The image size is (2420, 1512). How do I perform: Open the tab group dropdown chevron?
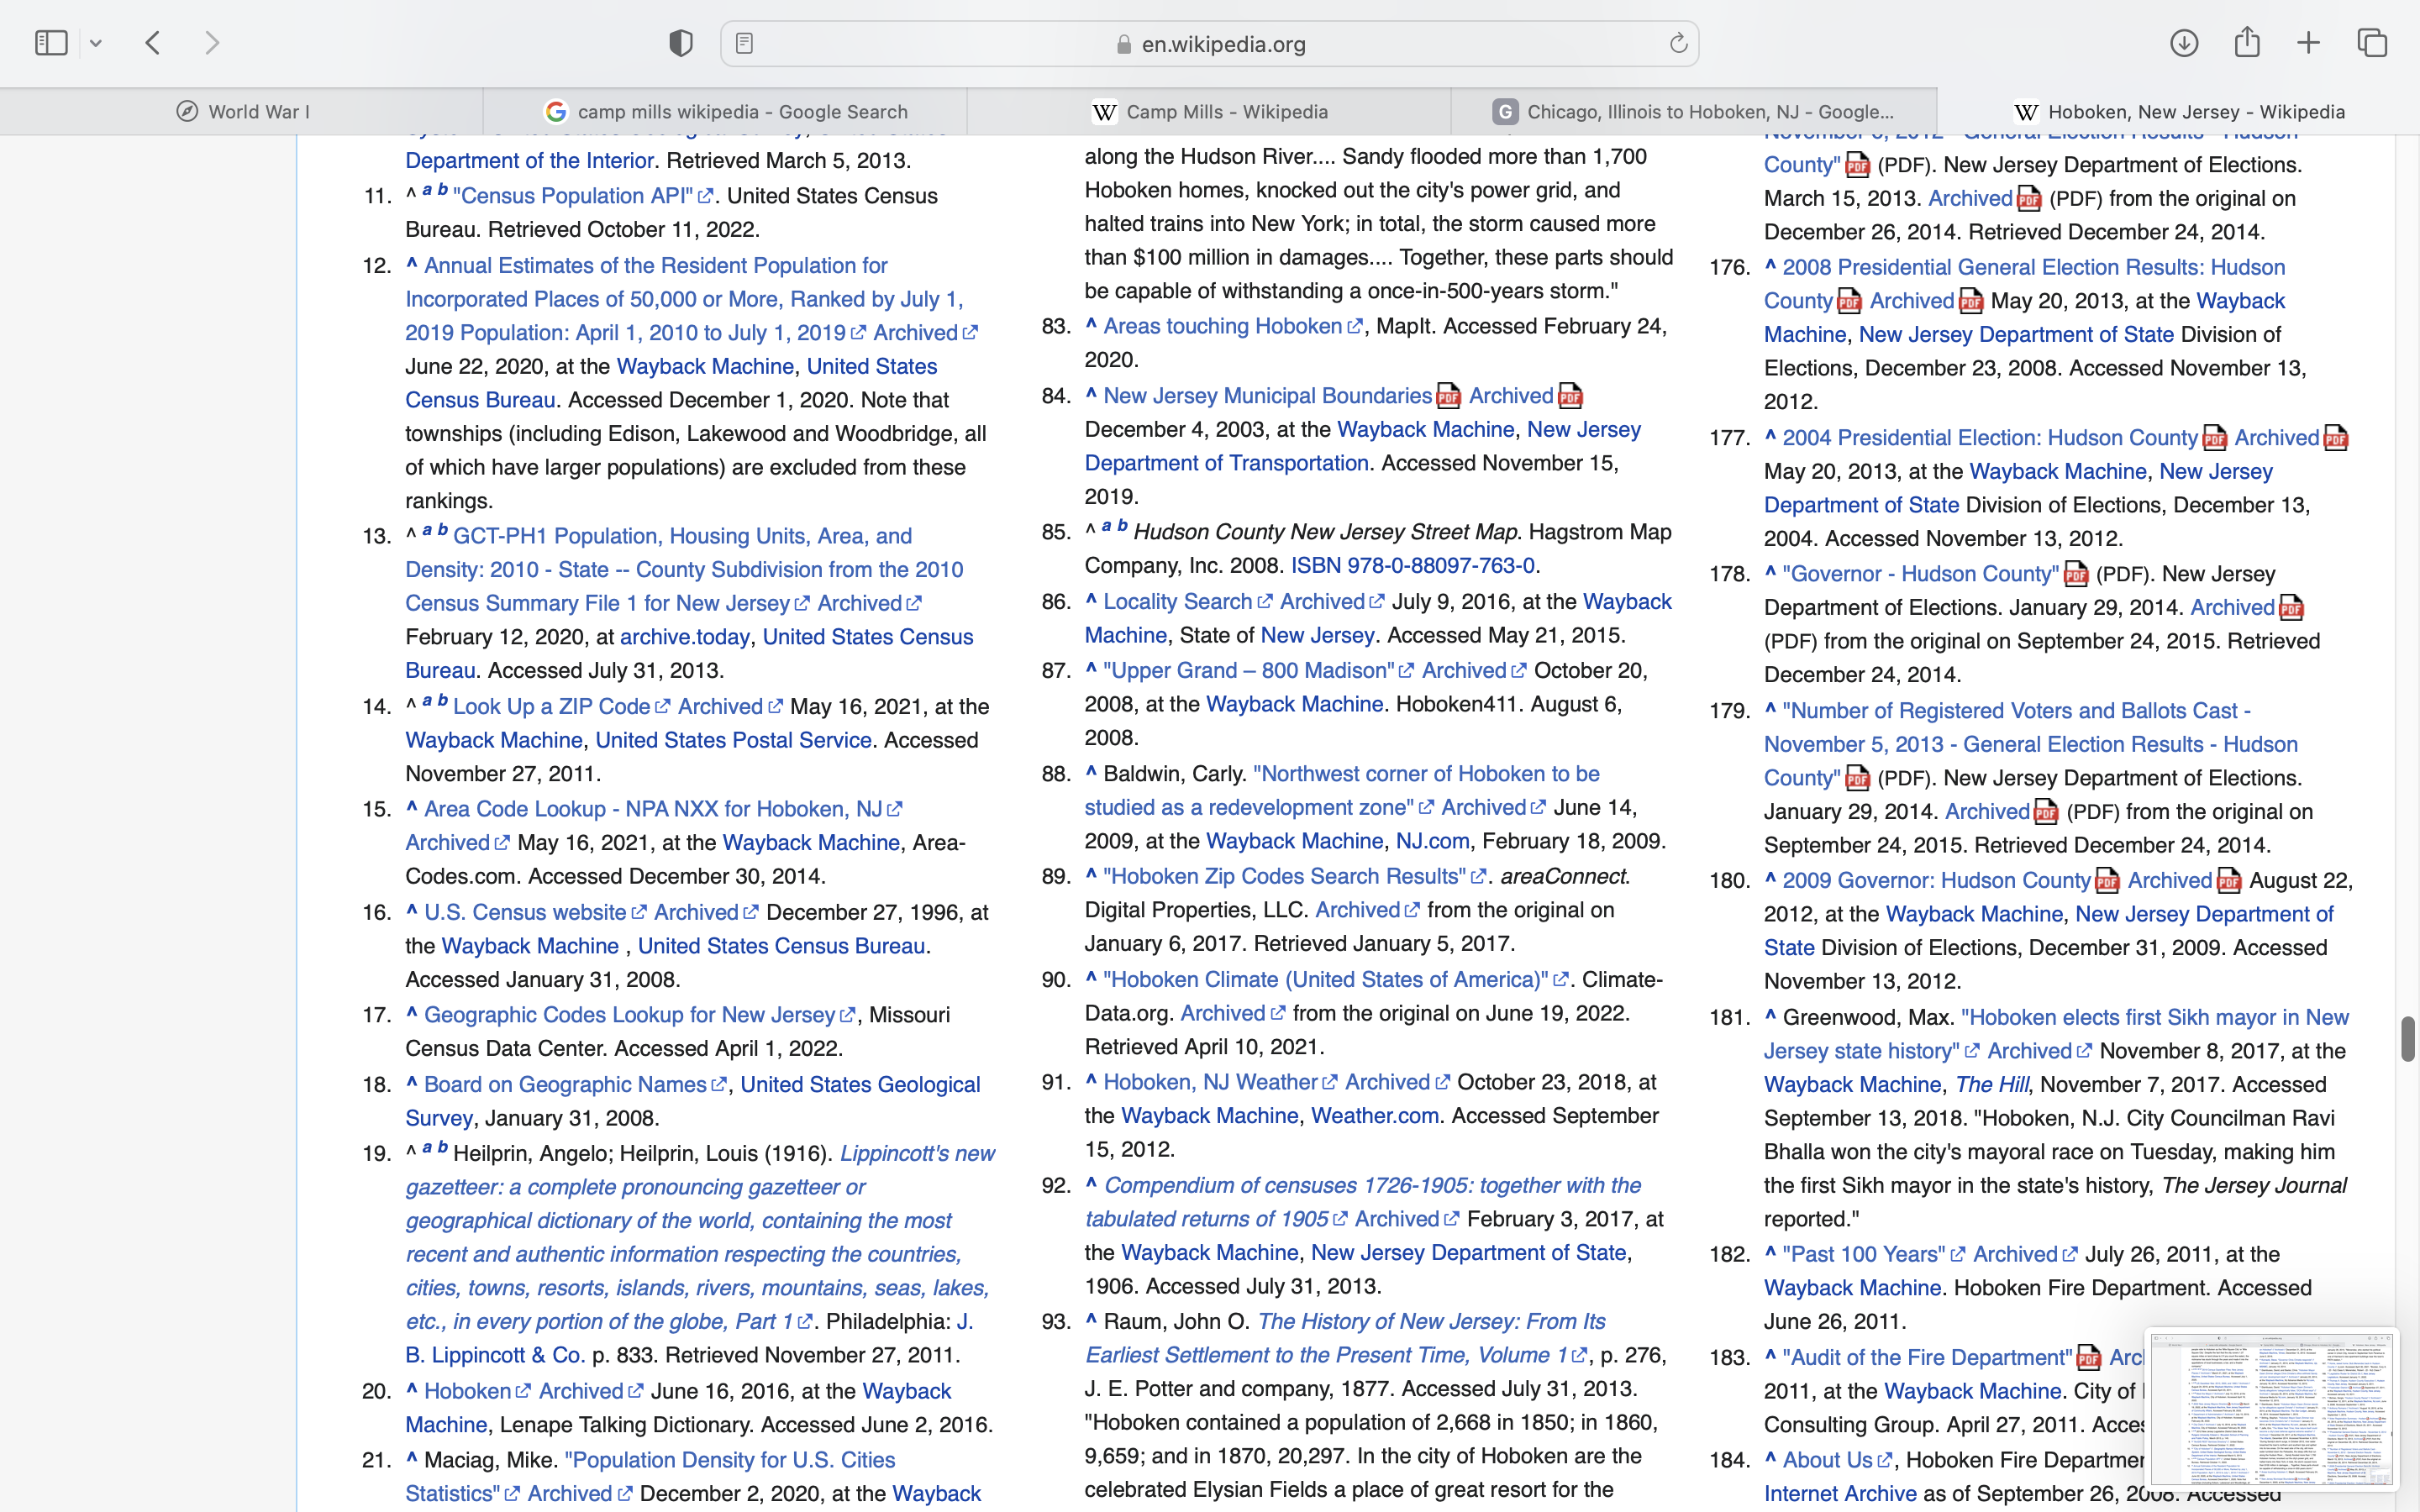[96, 43]
